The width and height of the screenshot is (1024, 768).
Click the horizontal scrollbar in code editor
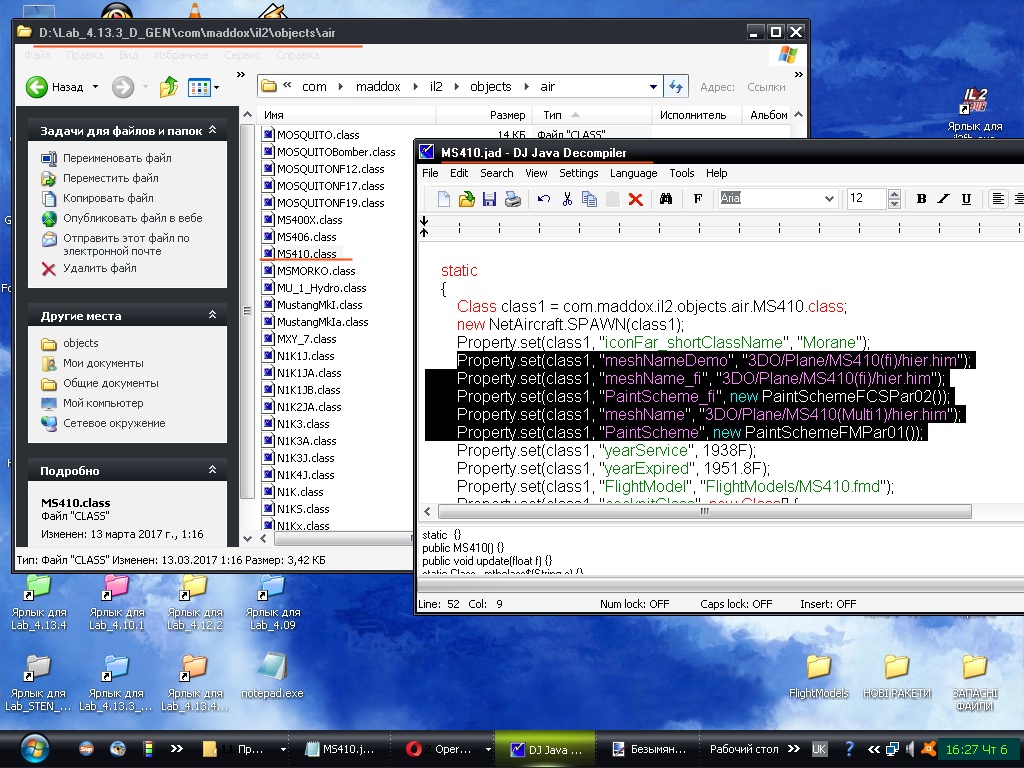(x=704, y=511)
